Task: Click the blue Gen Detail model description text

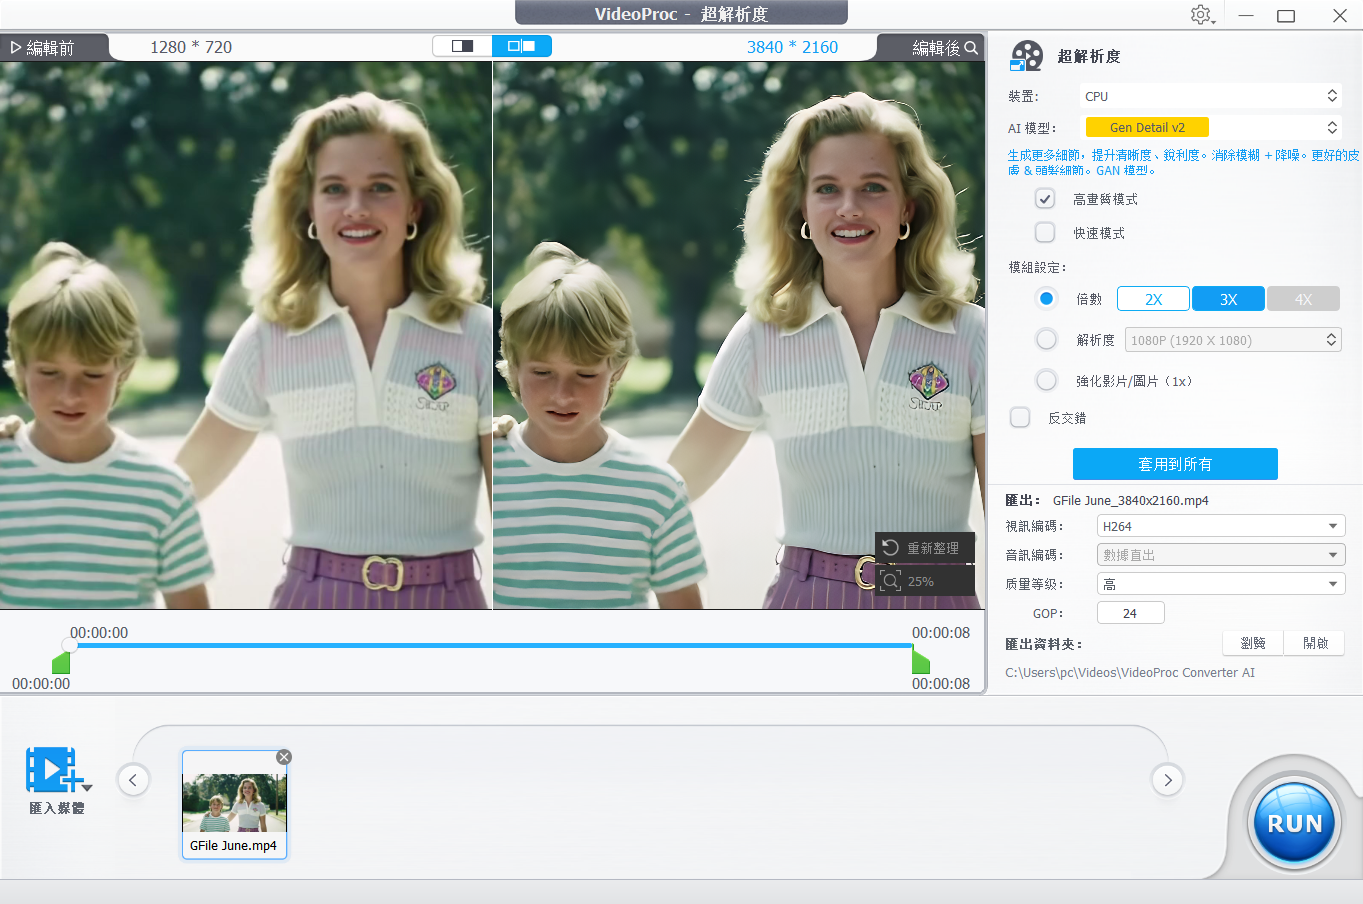Action: click(1183, 162)
